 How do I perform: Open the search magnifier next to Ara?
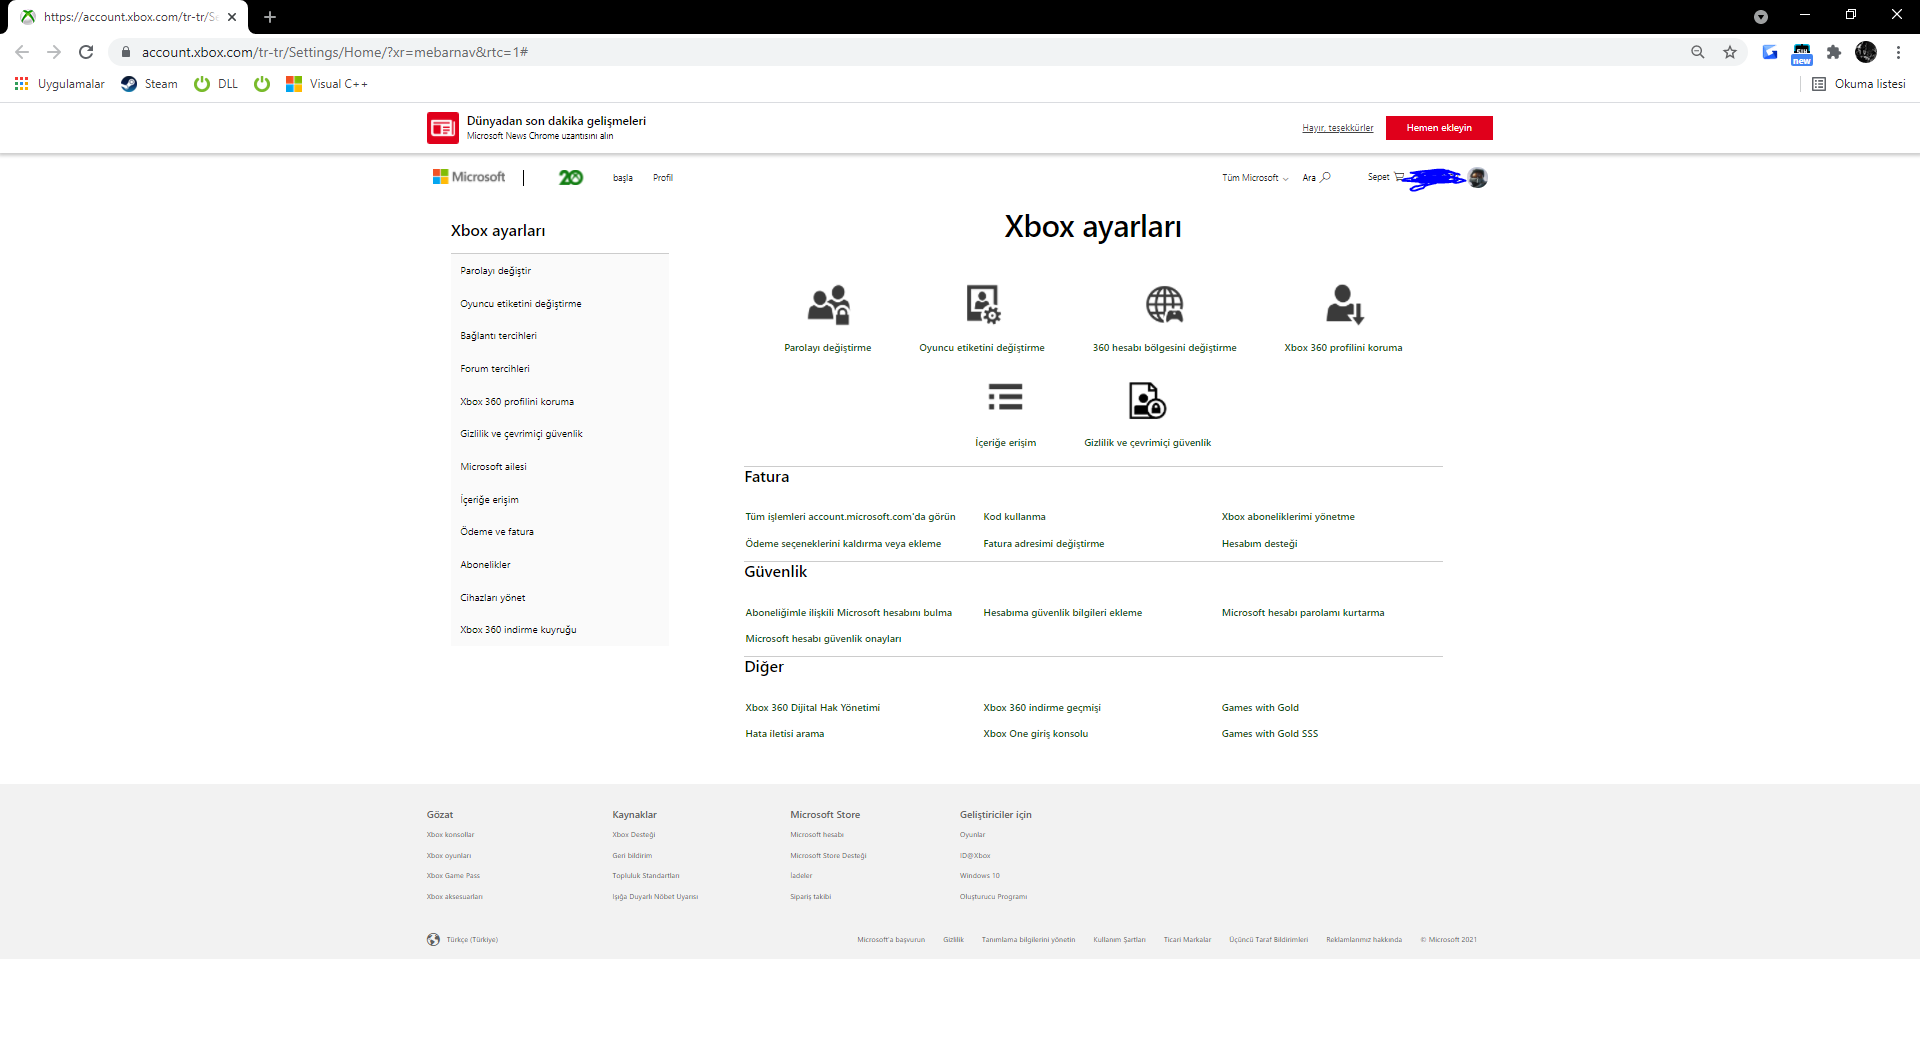tap(1326, 177)
